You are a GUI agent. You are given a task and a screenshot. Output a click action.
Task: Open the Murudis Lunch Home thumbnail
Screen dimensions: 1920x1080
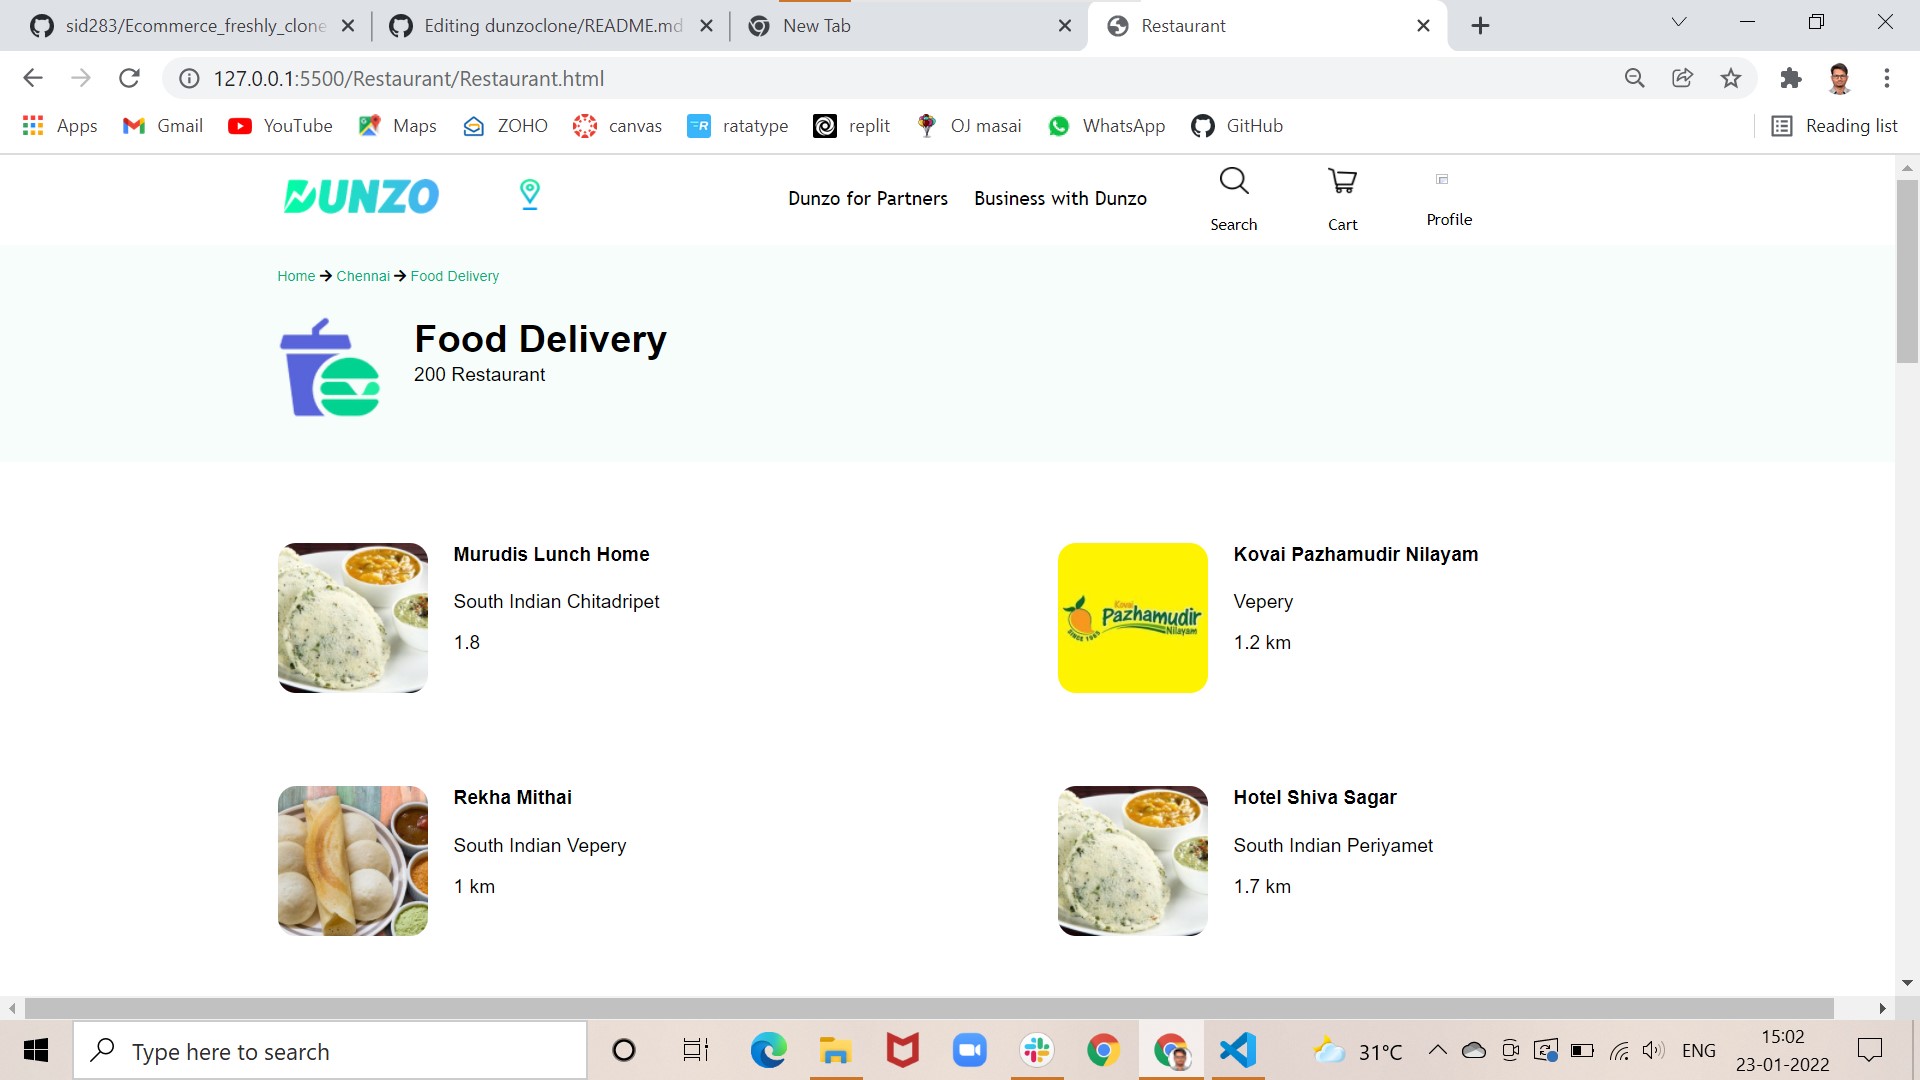(352, 617)
